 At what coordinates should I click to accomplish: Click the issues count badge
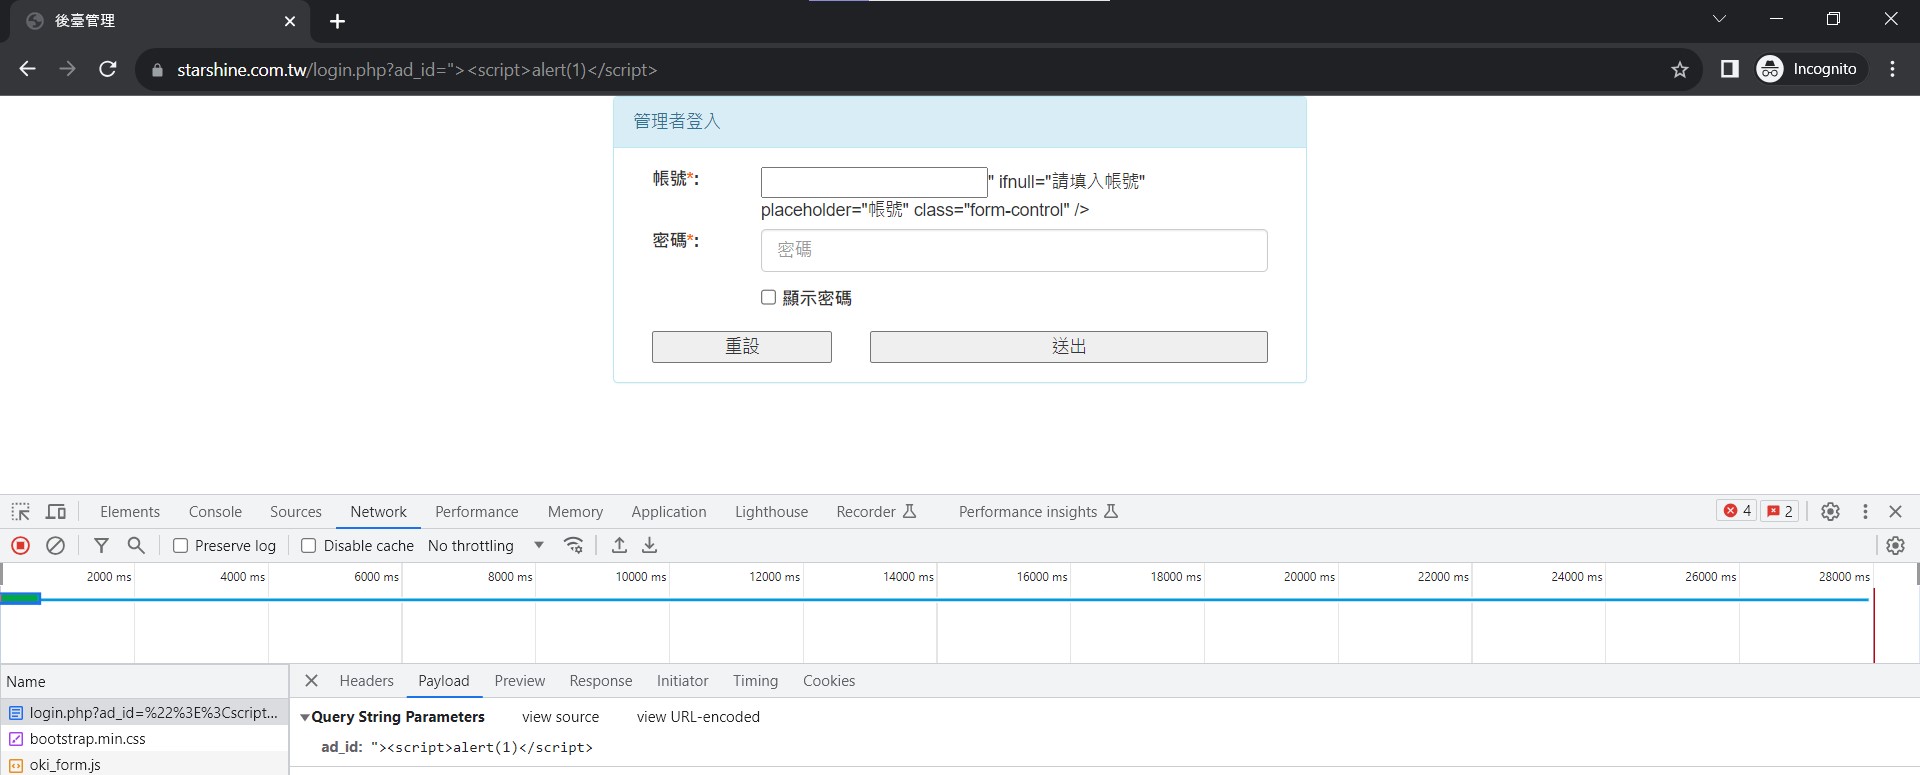point(1780,511)
